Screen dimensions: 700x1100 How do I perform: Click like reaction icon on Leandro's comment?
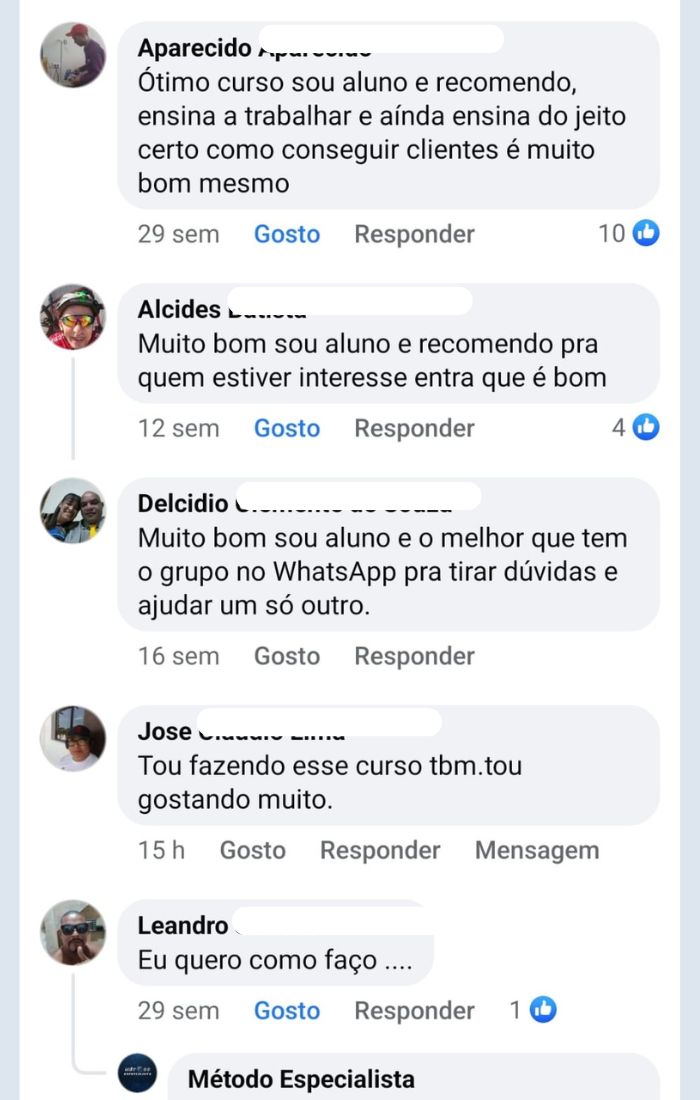click(543, 1010)
